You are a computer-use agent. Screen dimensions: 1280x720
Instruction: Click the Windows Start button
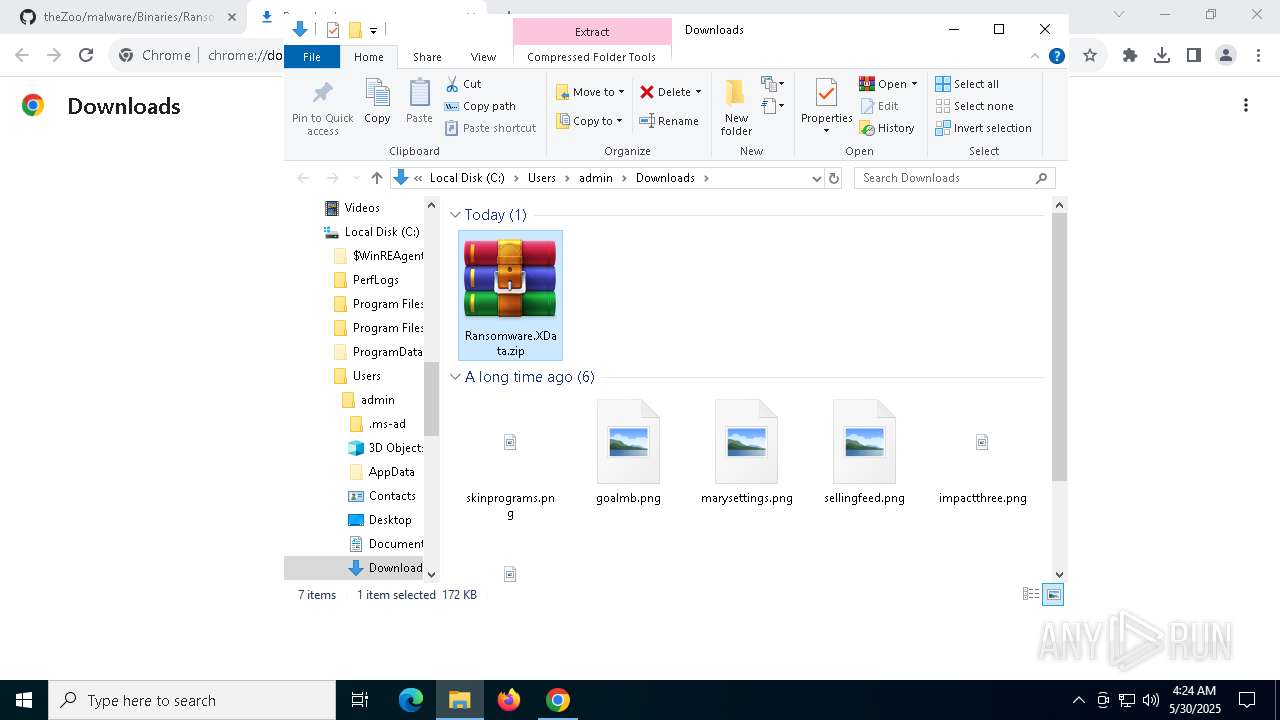(x=24, y=700)
